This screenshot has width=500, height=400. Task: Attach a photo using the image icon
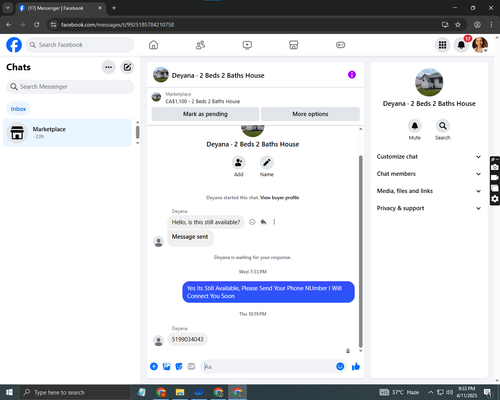tap(166, 367)
